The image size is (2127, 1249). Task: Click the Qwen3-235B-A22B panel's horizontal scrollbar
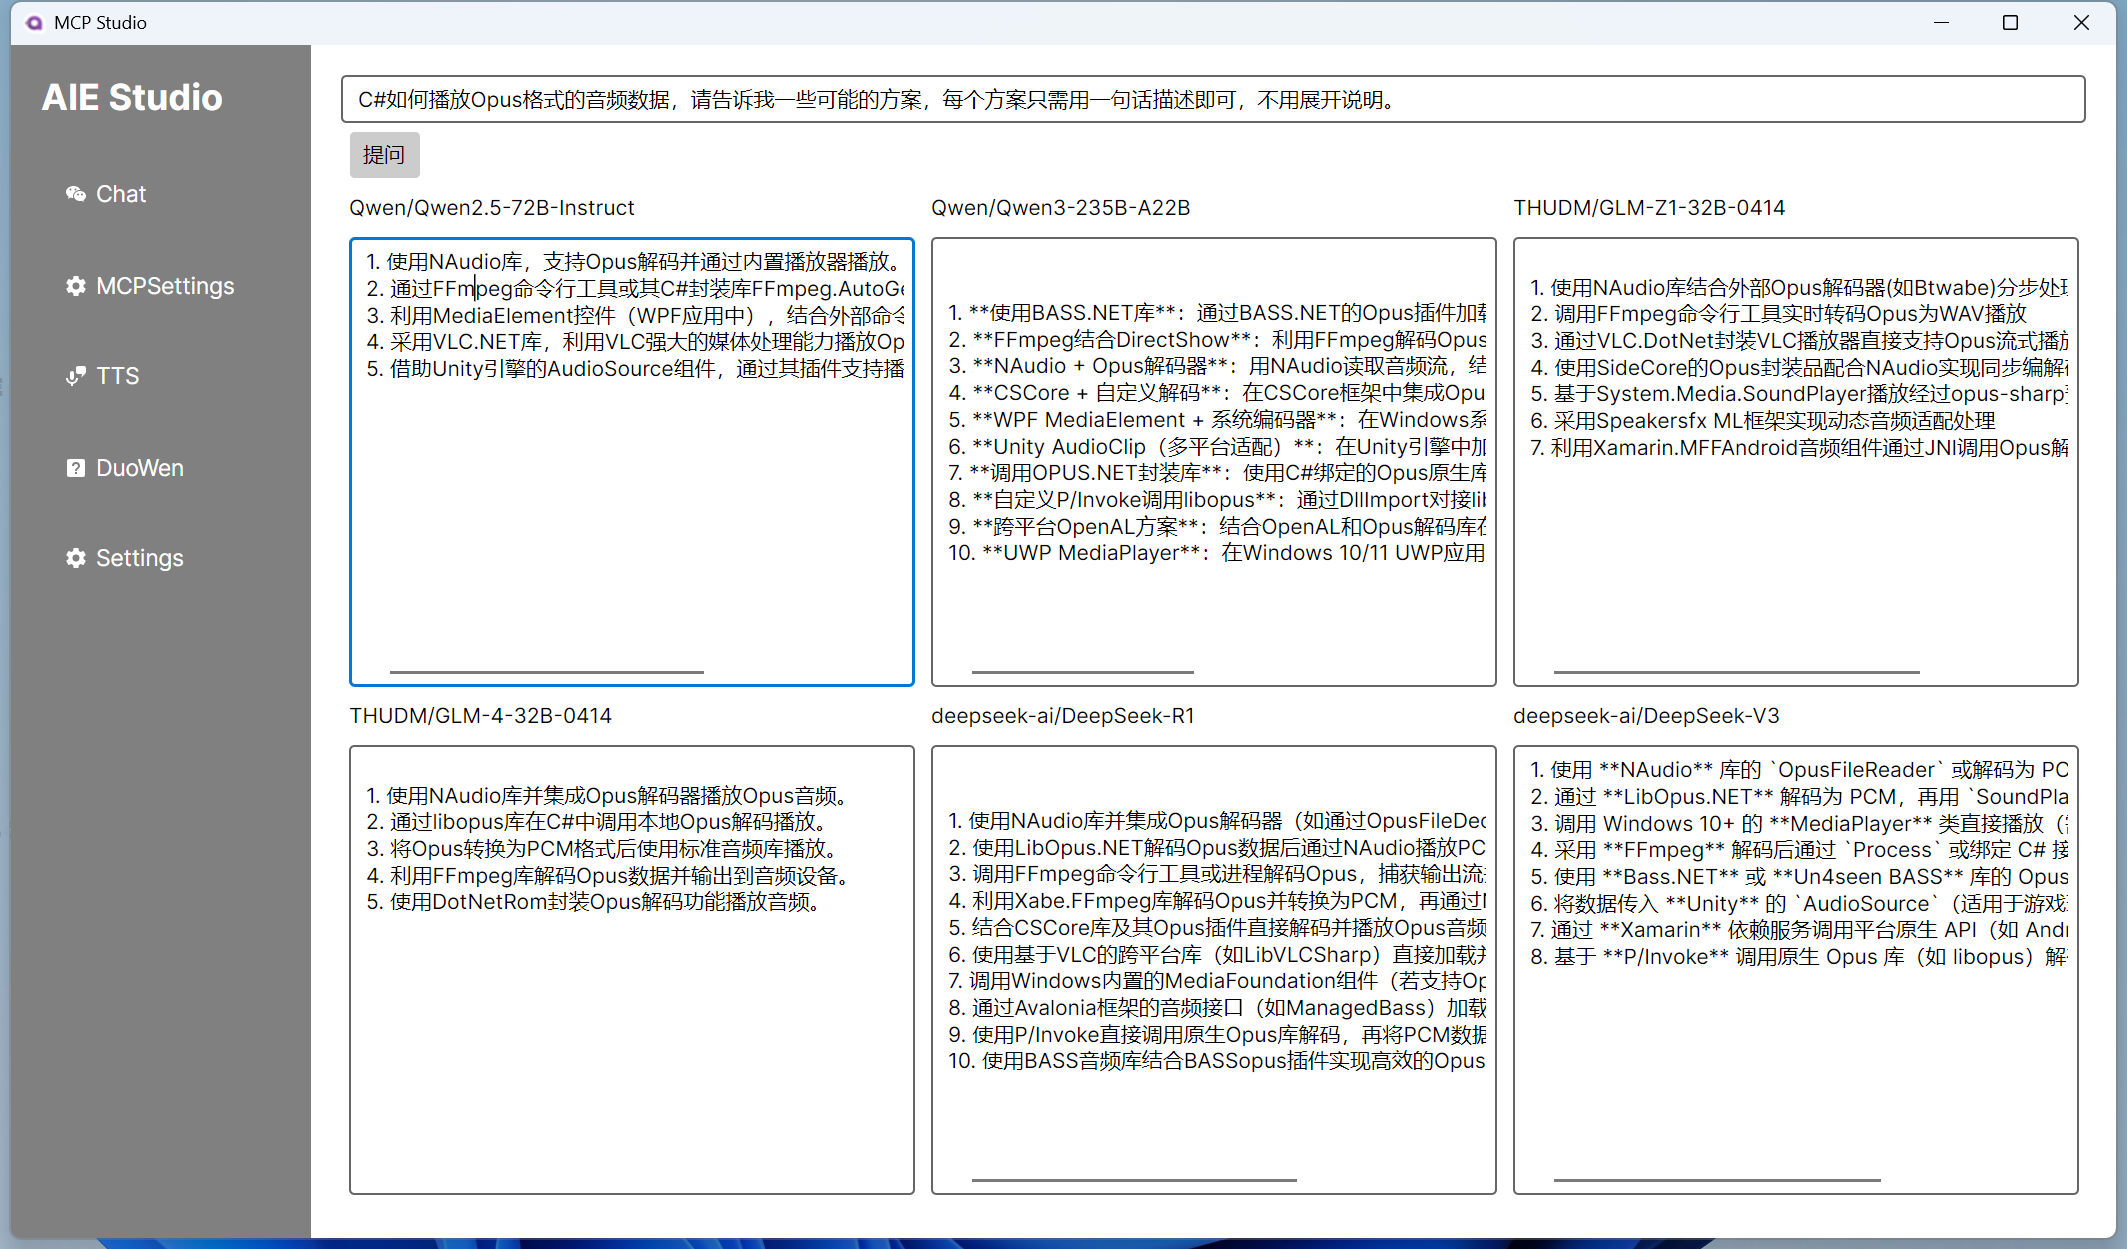pos(1082,672)
